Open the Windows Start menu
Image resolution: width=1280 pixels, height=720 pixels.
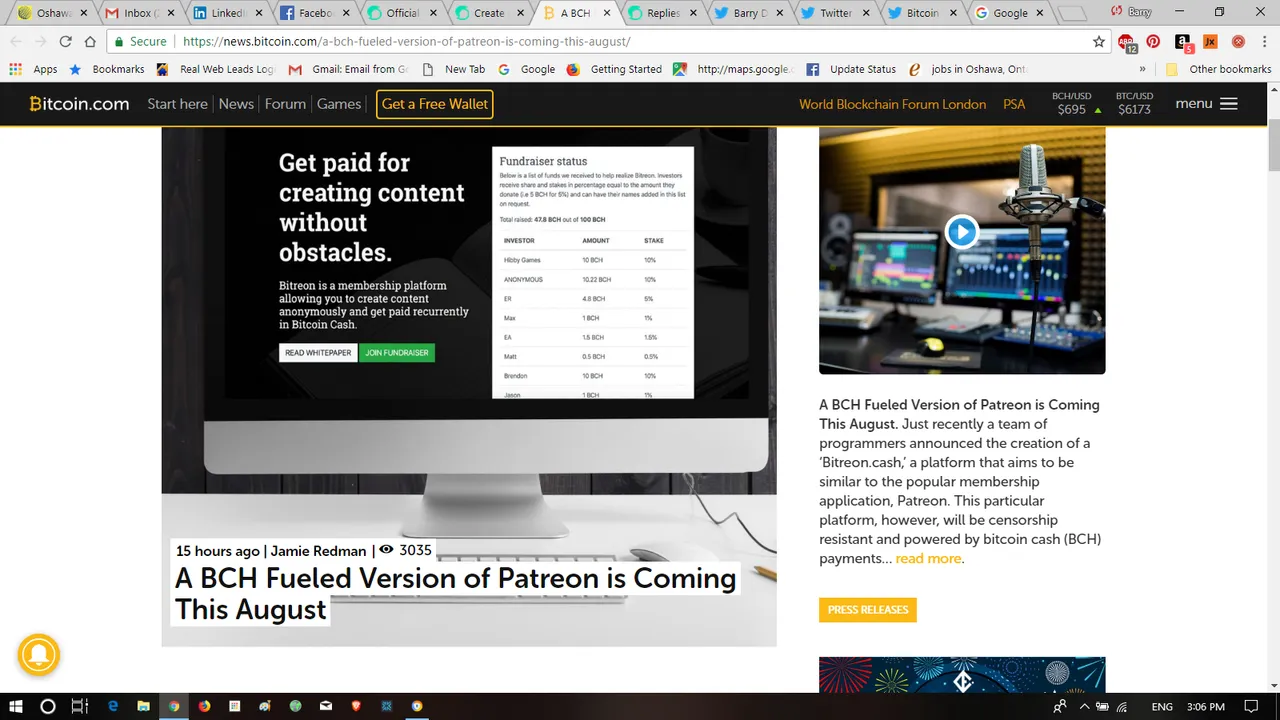coord(16,706)
